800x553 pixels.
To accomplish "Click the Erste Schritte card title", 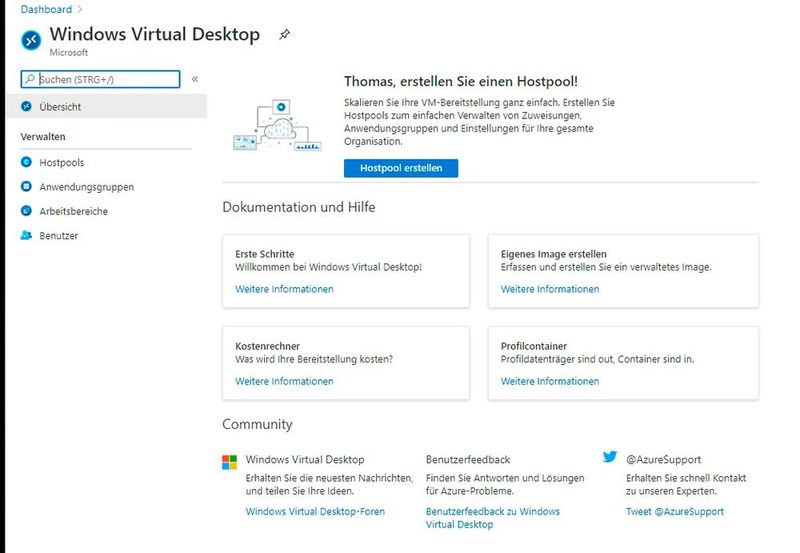I will (x=265, y=254).
